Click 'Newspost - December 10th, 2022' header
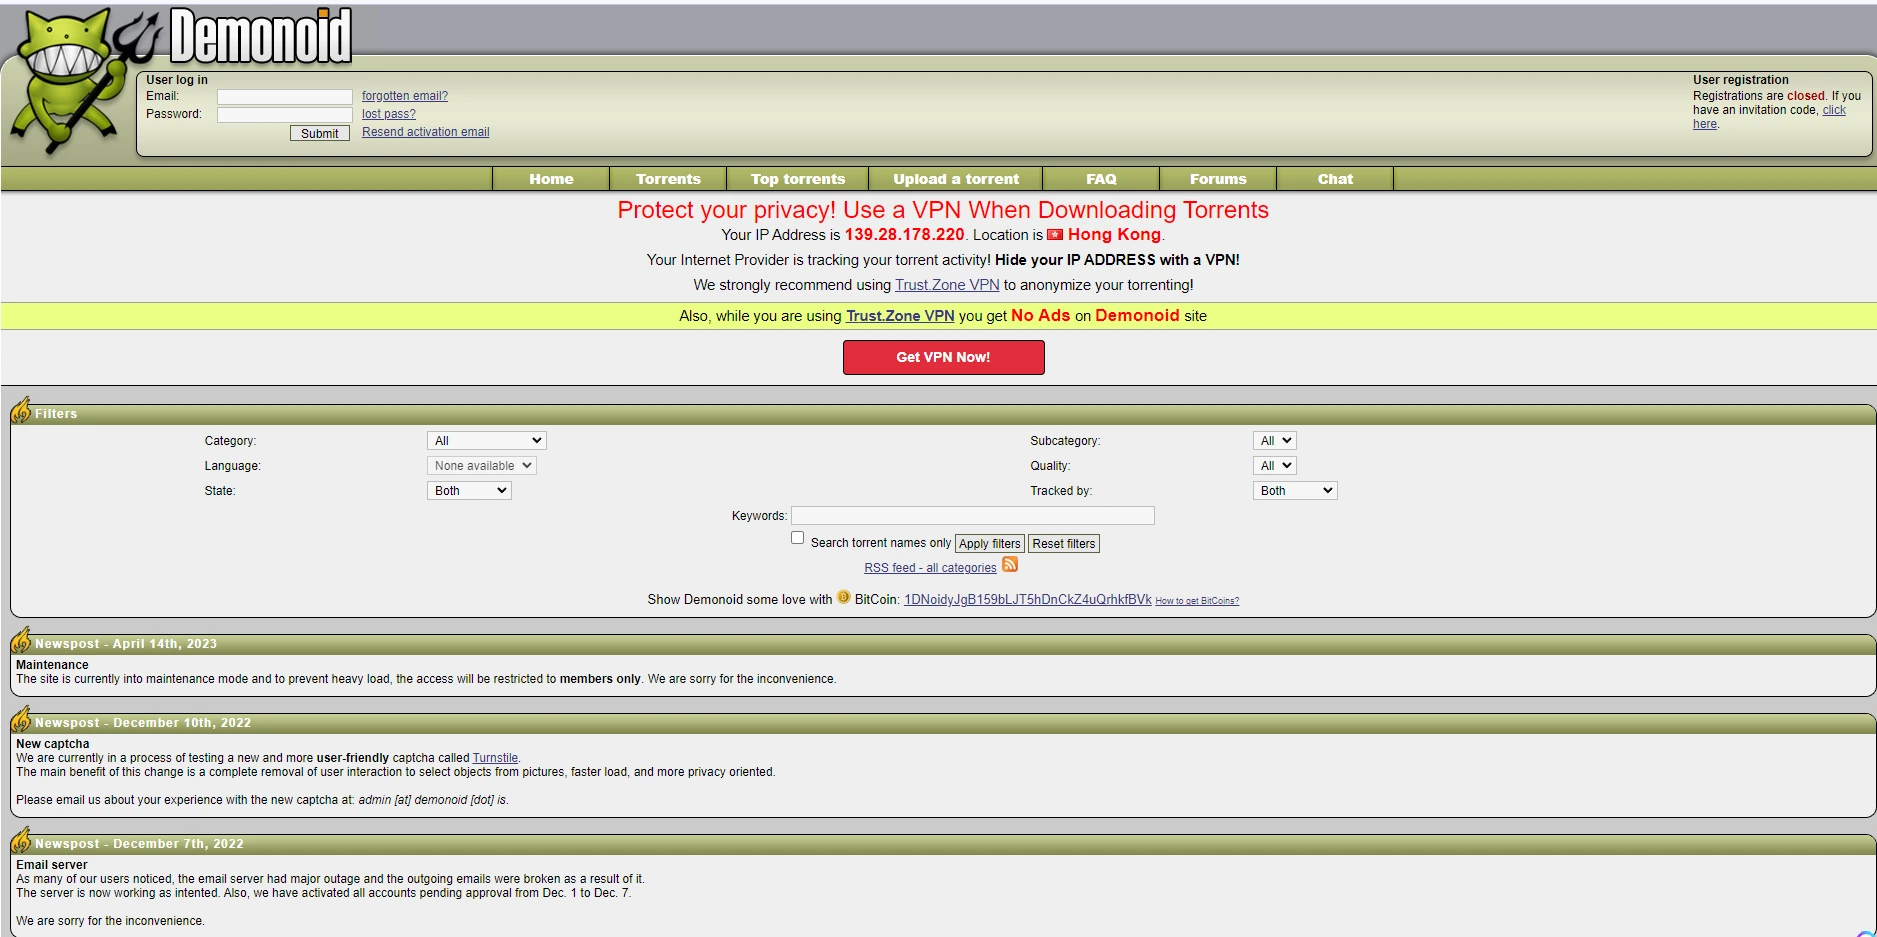The width and height of the screenshot is (1877, 937). coord(143,723)
